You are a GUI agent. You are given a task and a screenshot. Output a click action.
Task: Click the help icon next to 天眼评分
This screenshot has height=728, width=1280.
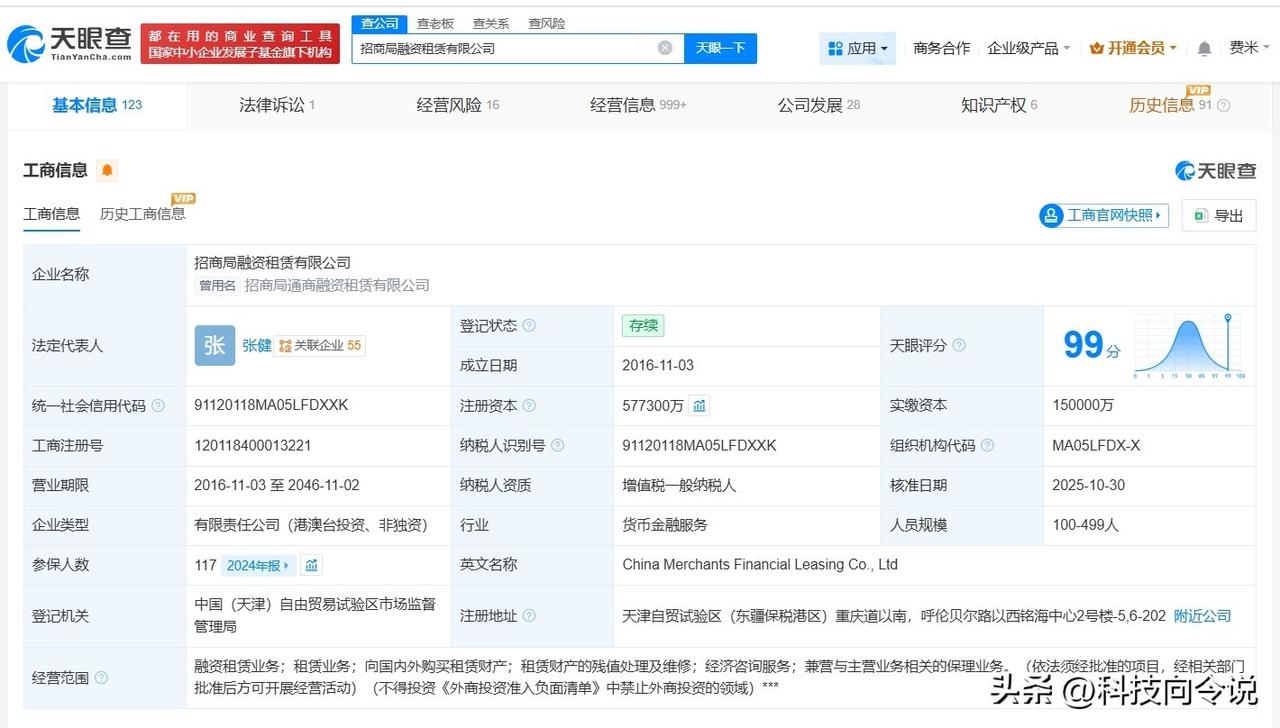(959, 346)
